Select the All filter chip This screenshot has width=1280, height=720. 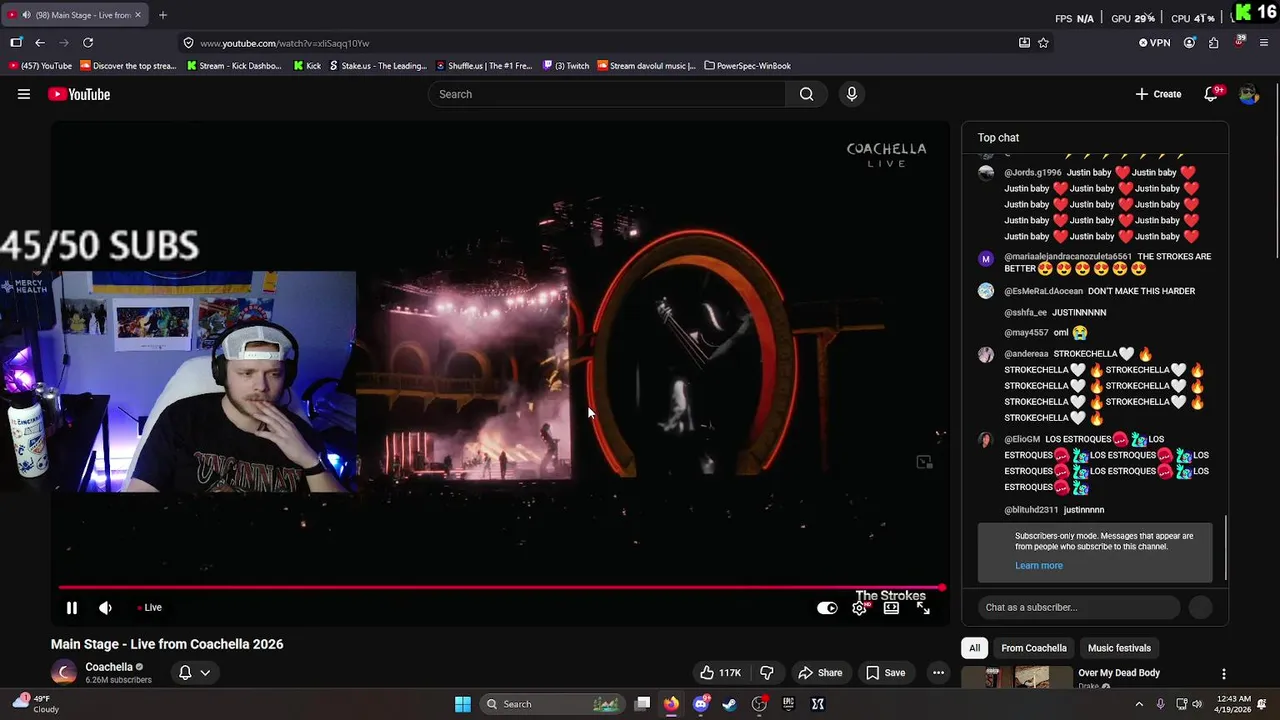[974, 648]
